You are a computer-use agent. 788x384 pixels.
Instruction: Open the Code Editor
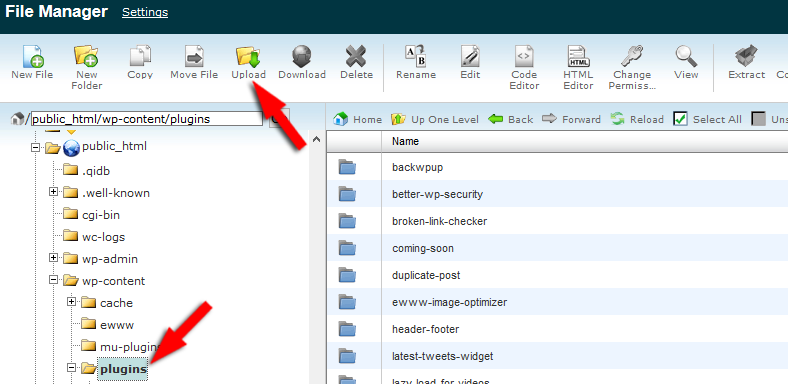(524, 56)
